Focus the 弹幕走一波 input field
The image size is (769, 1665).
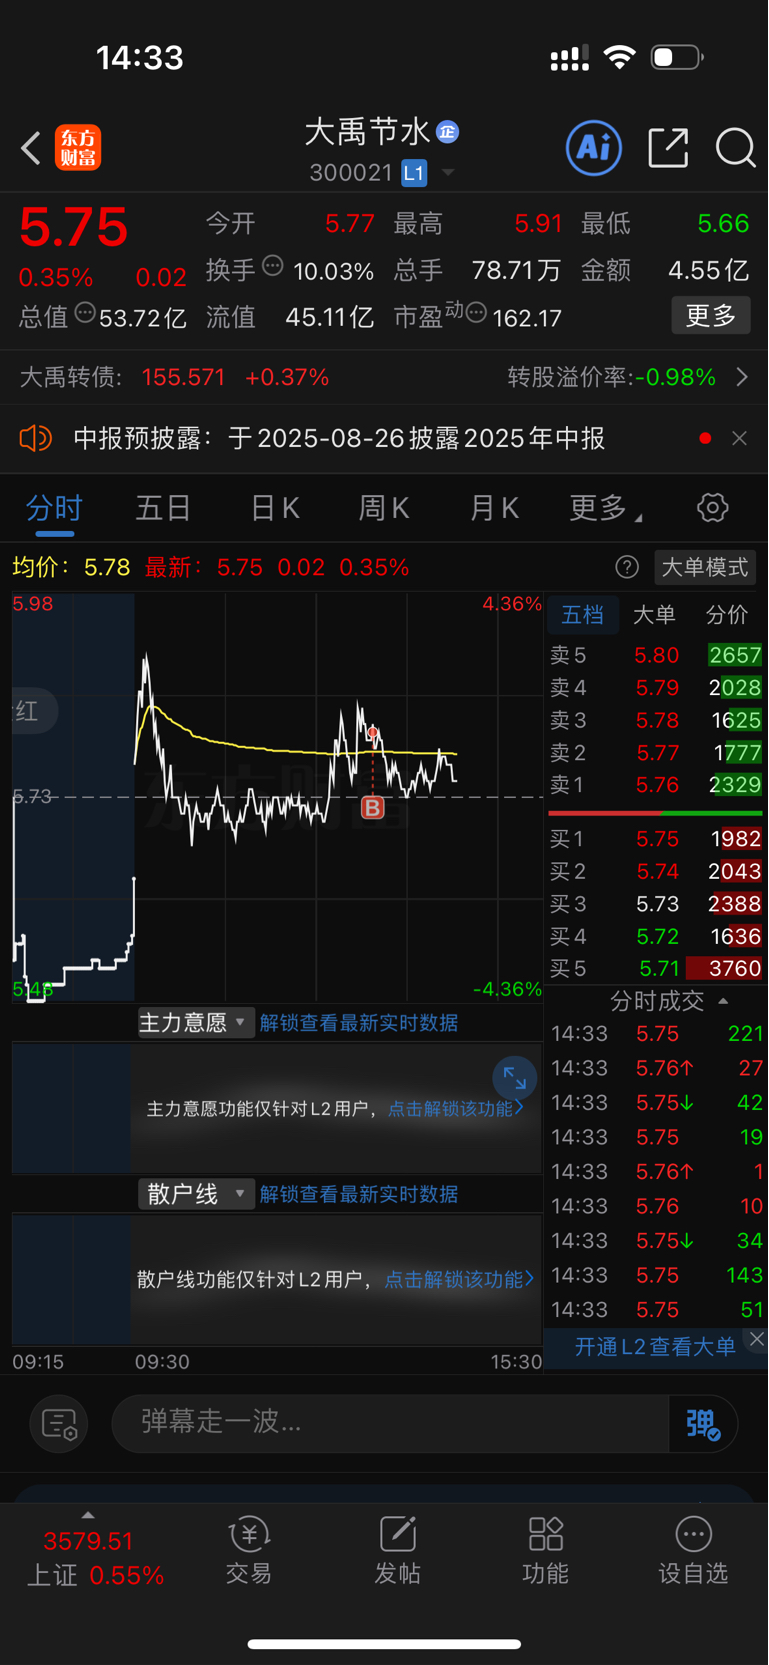pyautogui.click(x=390, y=1422)
